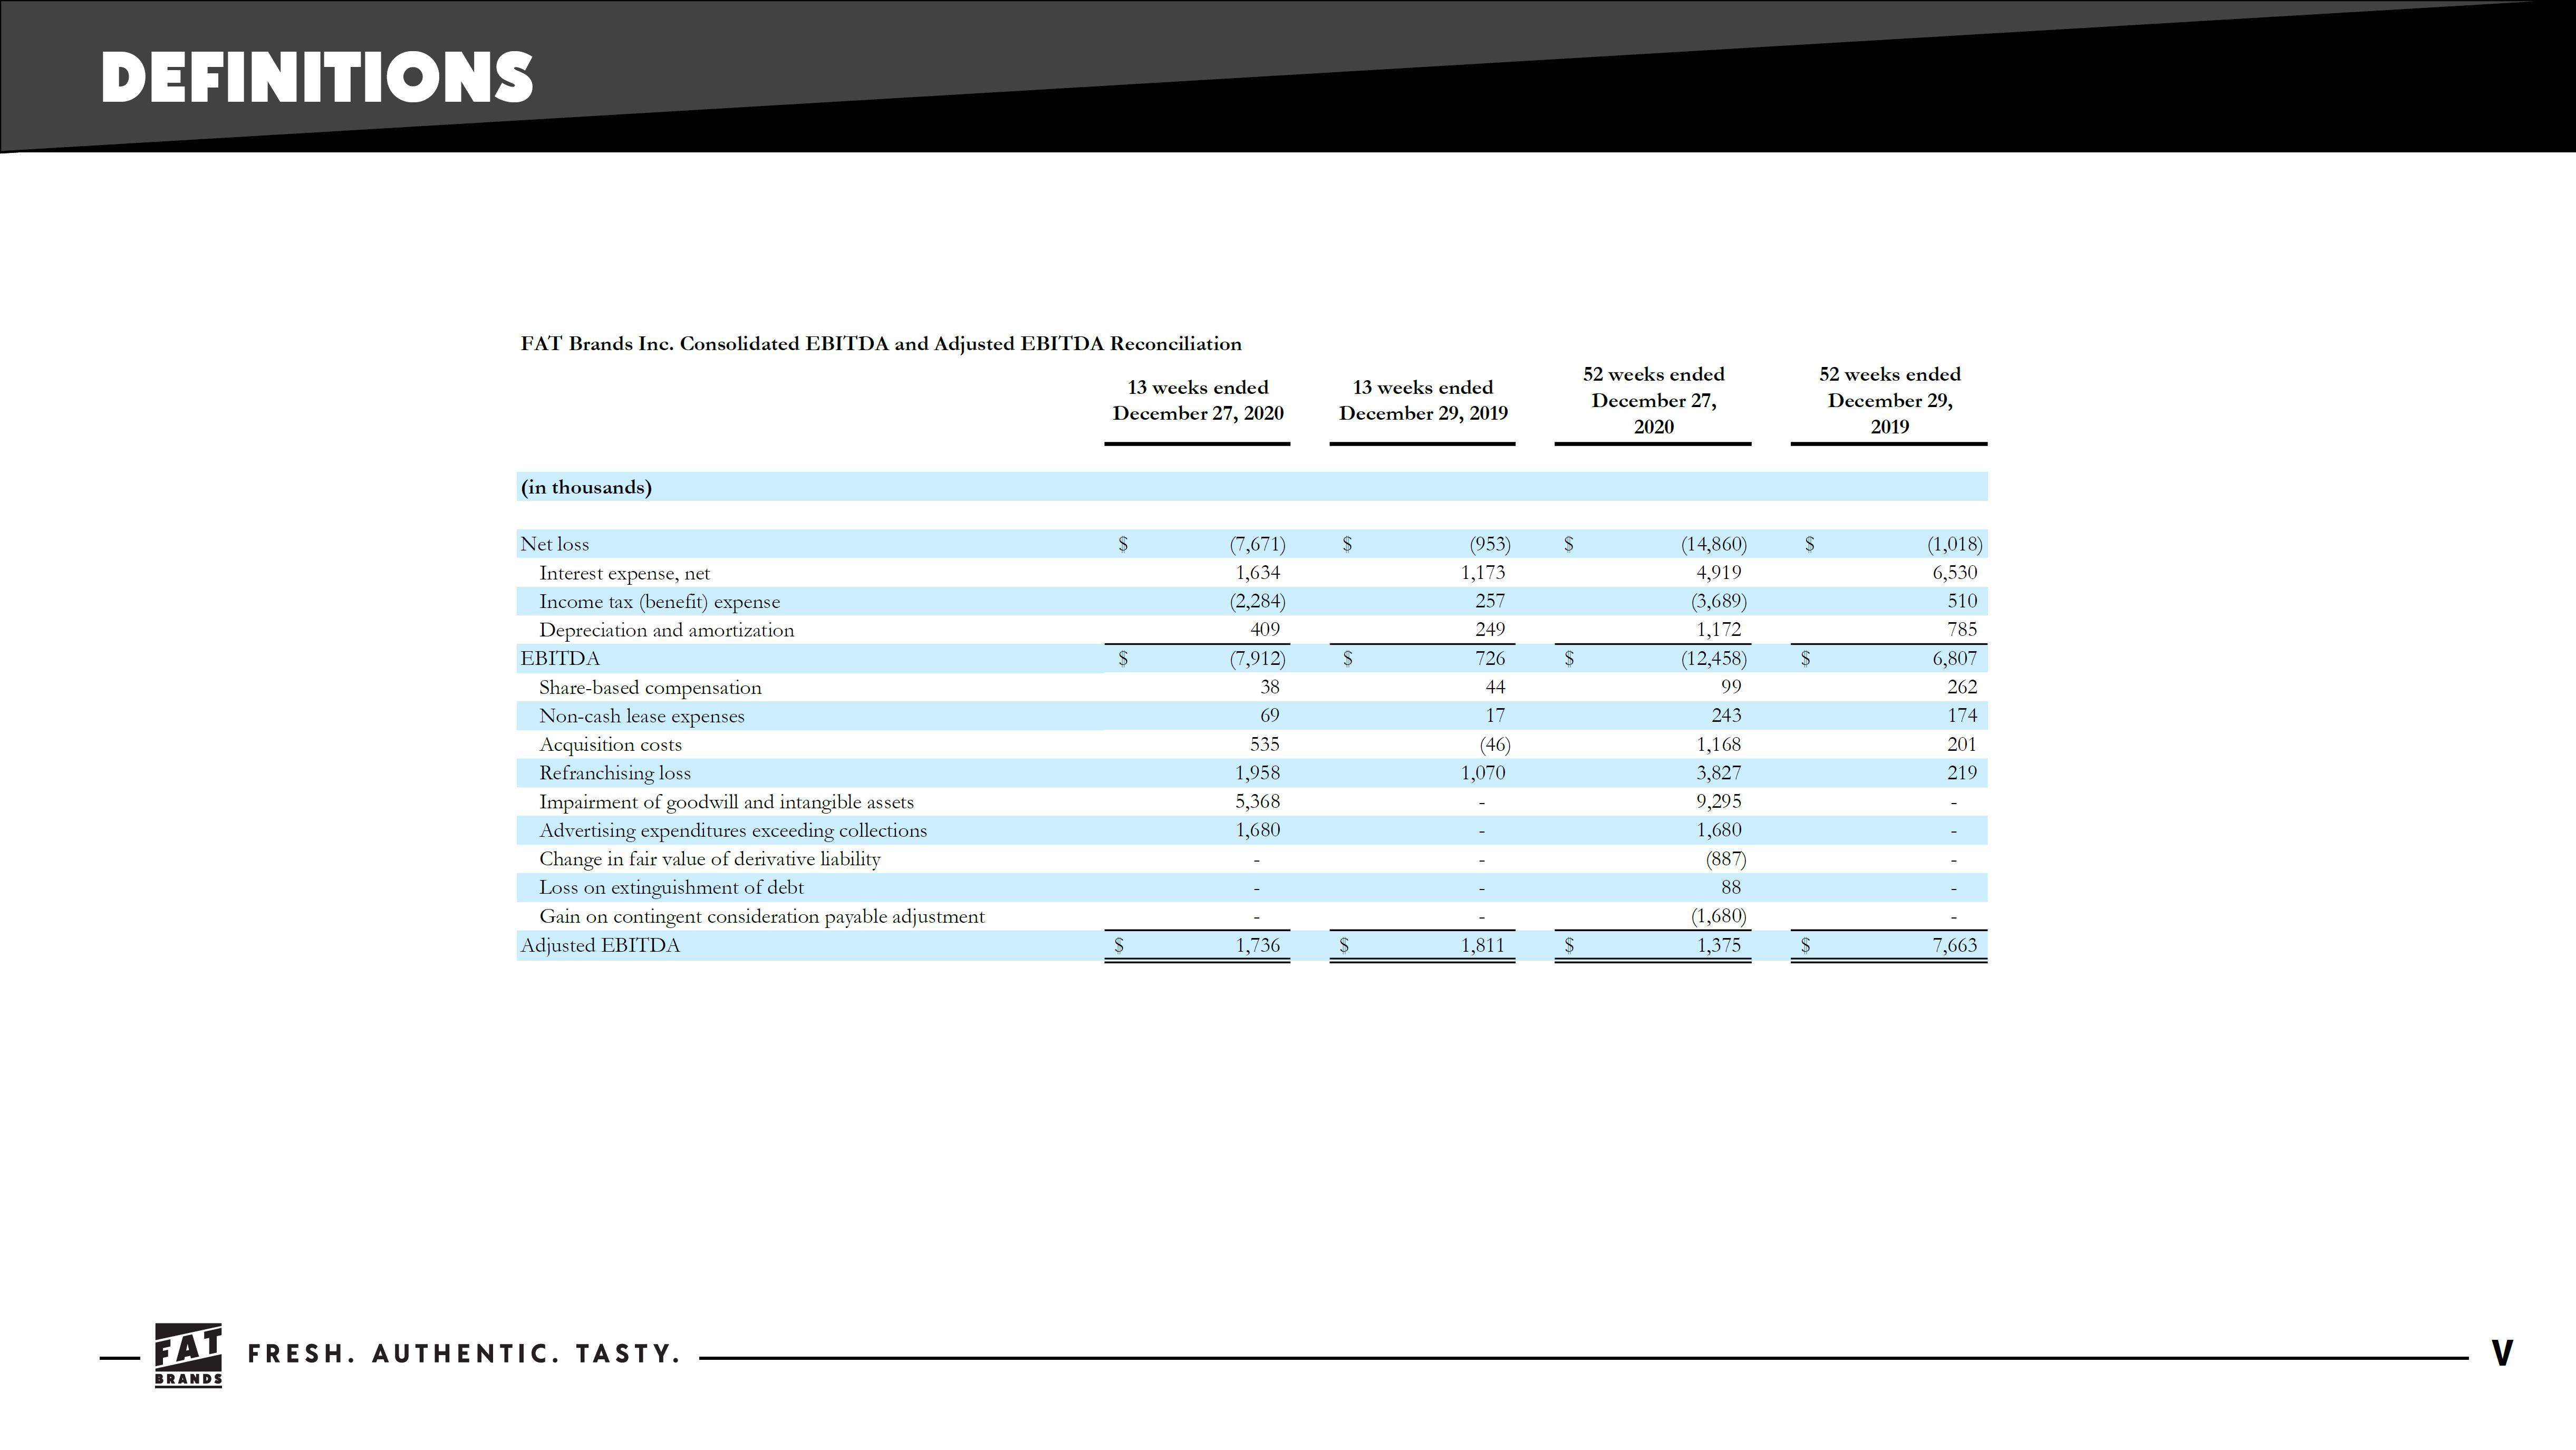
Task: Click 'Advertising expenditures exceeding collections' label
Action: click(x=733, y=830)
